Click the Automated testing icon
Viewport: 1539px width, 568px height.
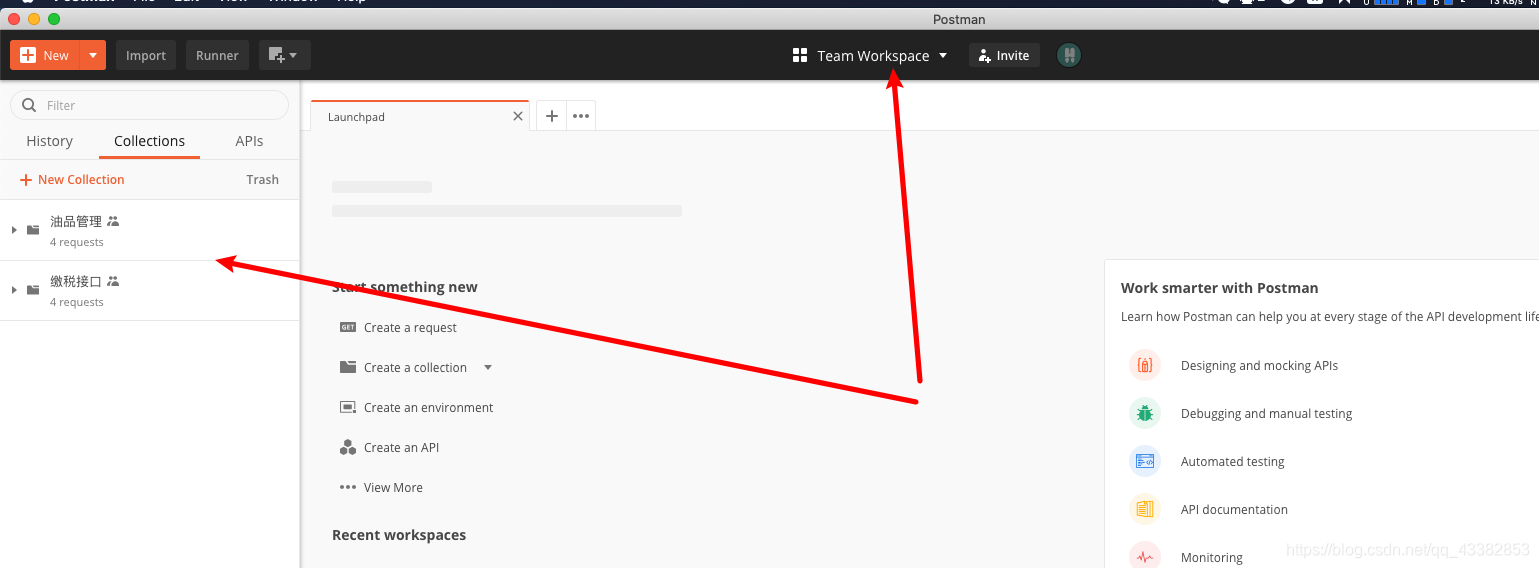[x=1145, y=461]
